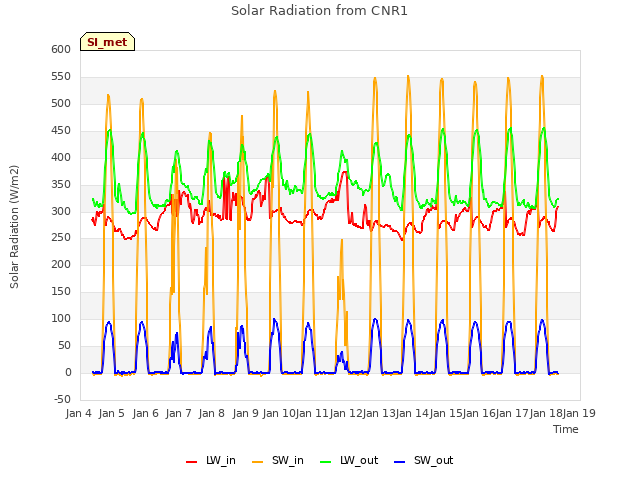640x480 pixels.
Task: Click the 200 y-axis tick label
Action: click(x=61, y=264)
